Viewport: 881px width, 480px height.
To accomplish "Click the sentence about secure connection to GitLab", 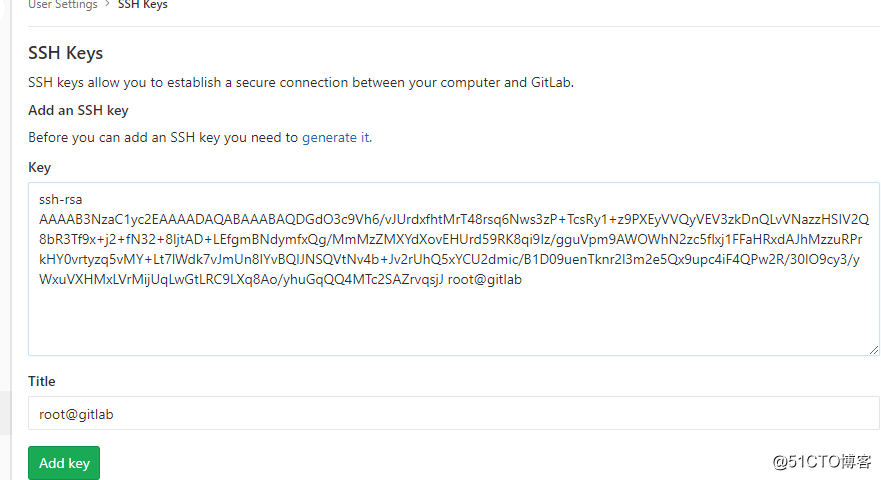I will pos(301,83).
